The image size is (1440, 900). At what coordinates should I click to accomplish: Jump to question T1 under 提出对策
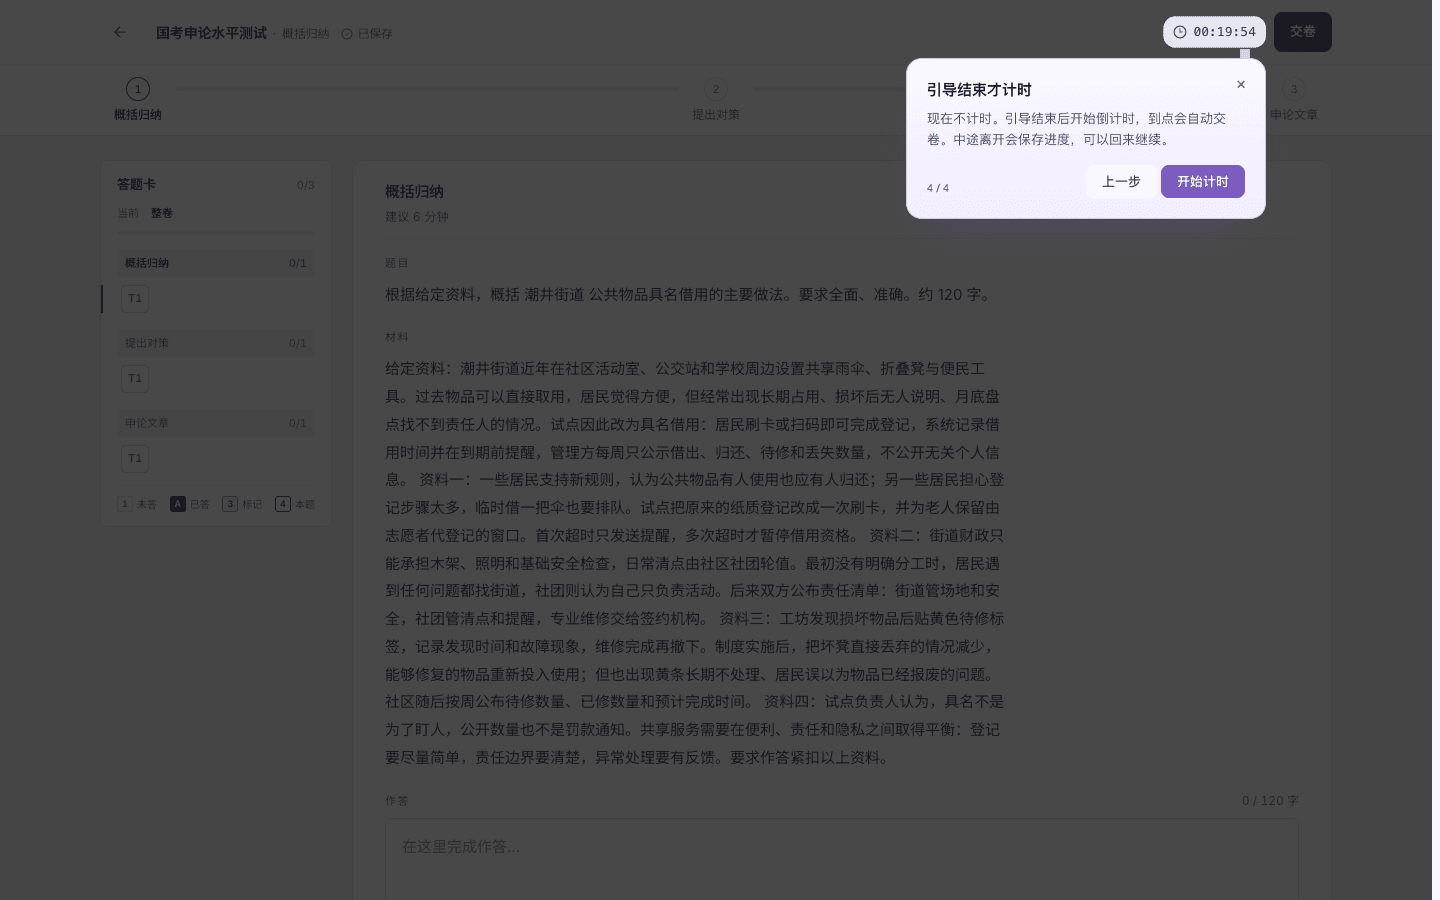click(135, 379)
